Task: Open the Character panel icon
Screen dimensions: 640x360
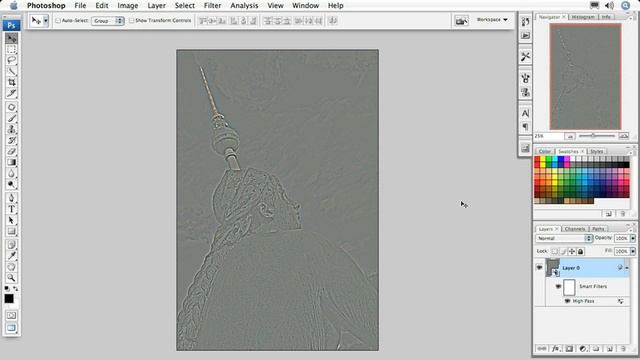Action: [525, 113]
